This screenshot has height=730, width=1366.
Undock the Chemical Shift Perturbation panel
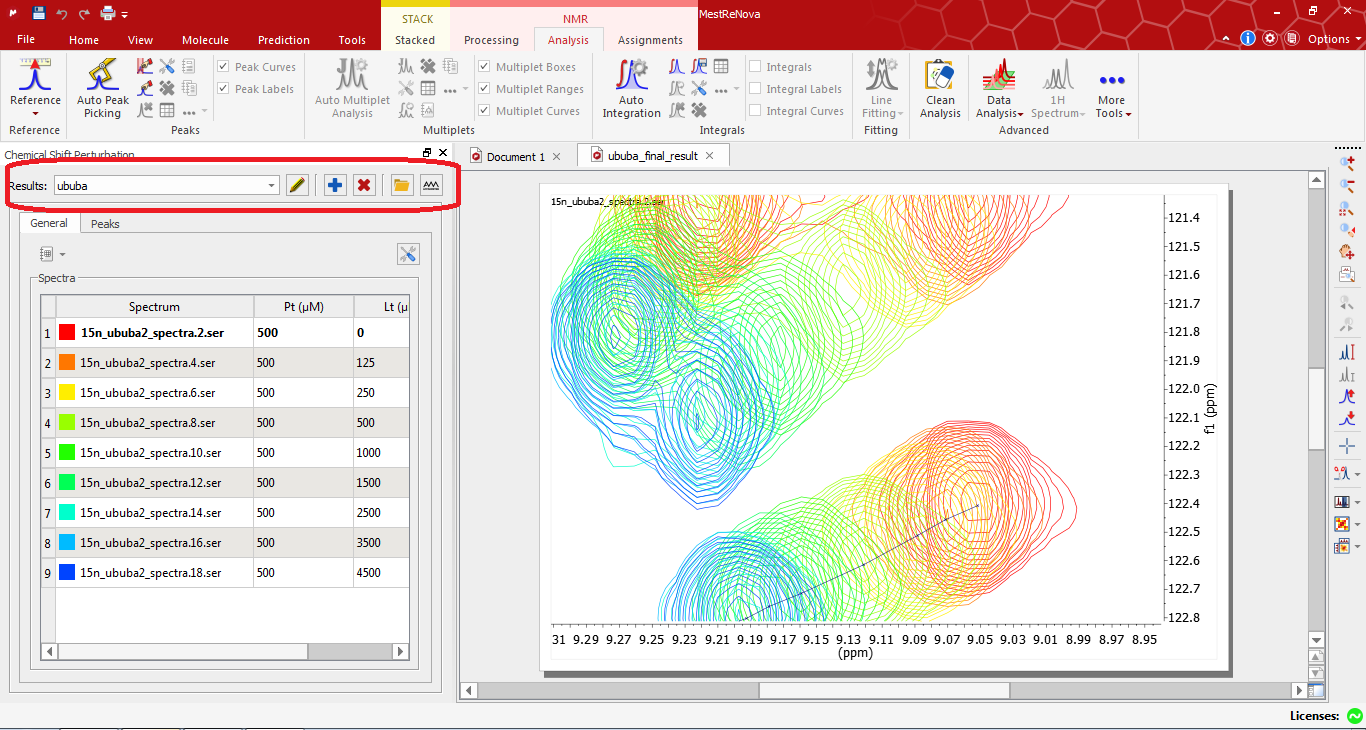pyautogui.click(x=428, y=152)
